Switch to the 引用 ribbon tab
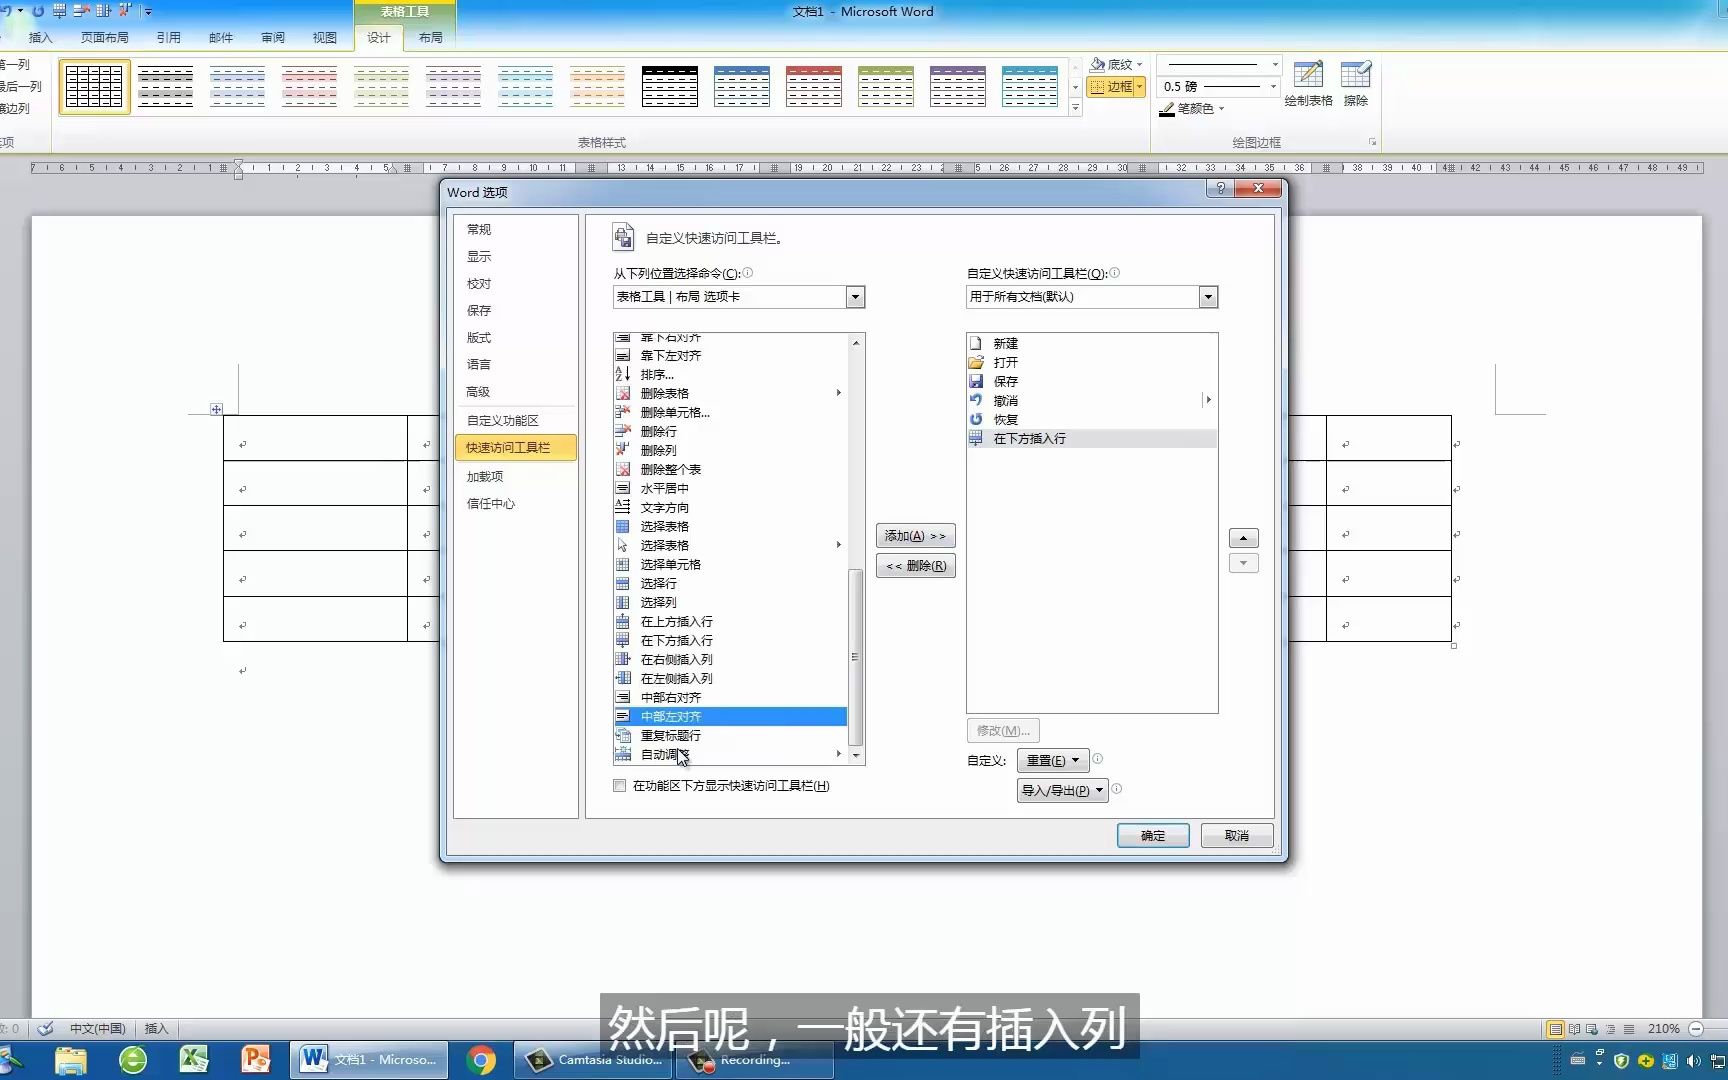1728x1080 pixels. (168, 37)
